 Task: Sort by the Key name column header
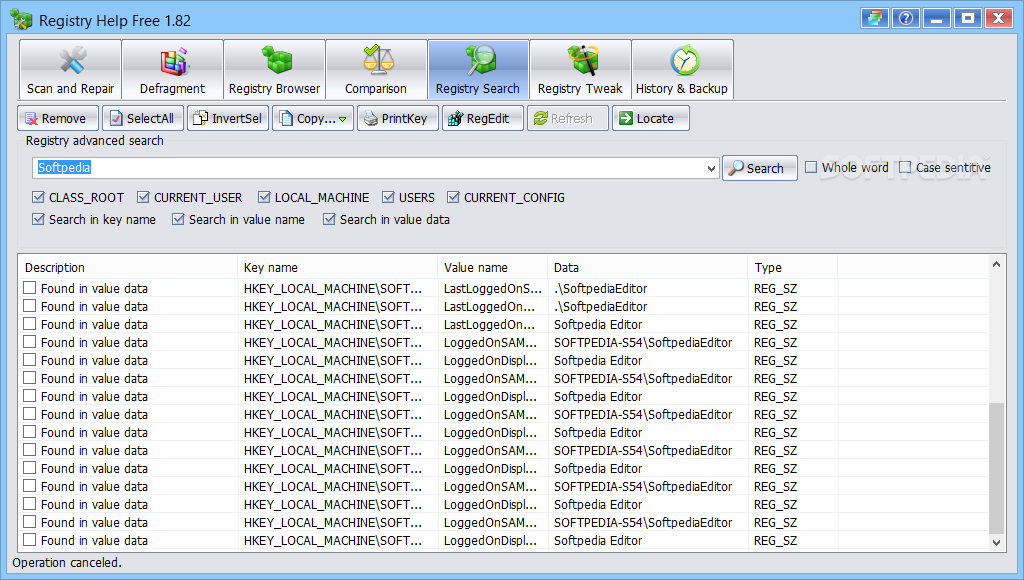(338, 267)
